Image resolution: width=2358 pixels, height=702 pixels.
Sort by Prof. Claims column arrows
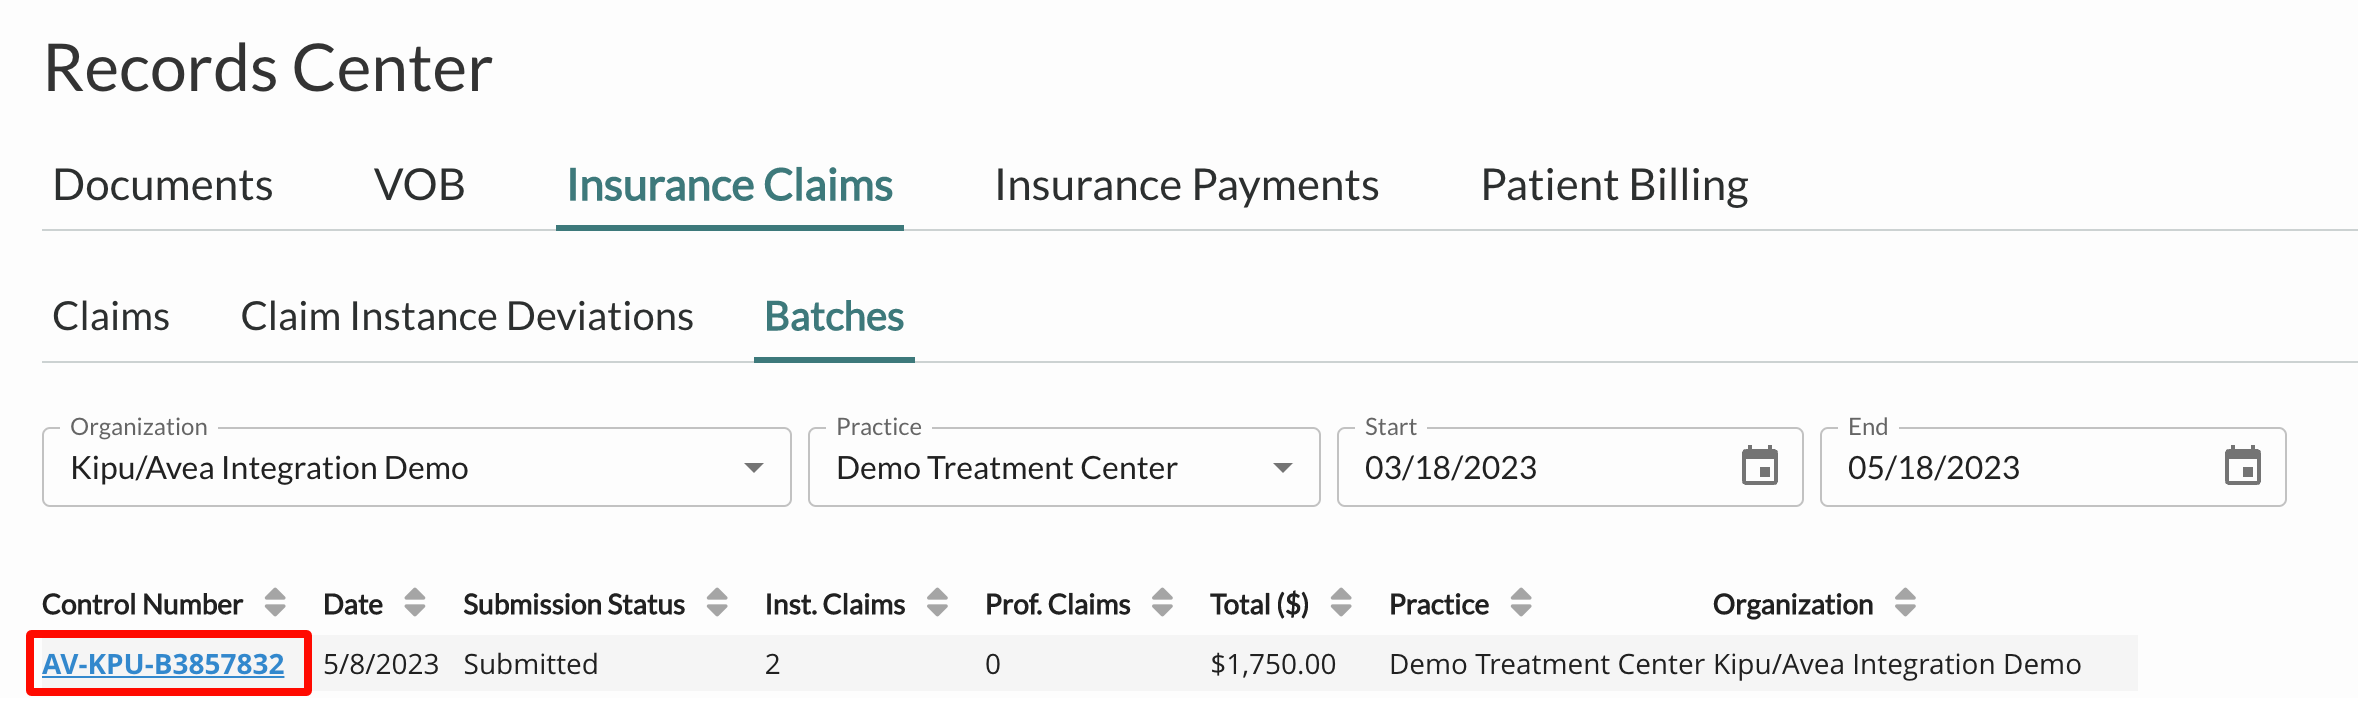tap(1162, 603)
